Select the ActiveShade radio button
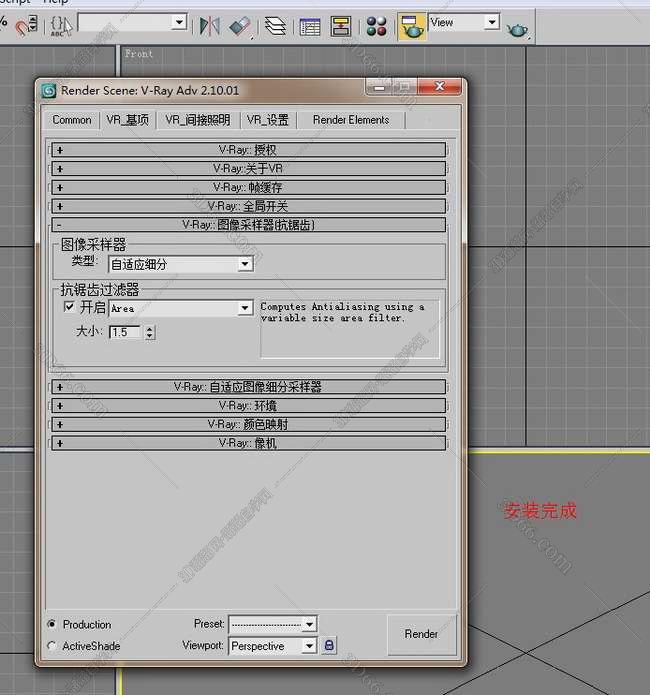Viewport: 650px width, 695px height. 52,646
